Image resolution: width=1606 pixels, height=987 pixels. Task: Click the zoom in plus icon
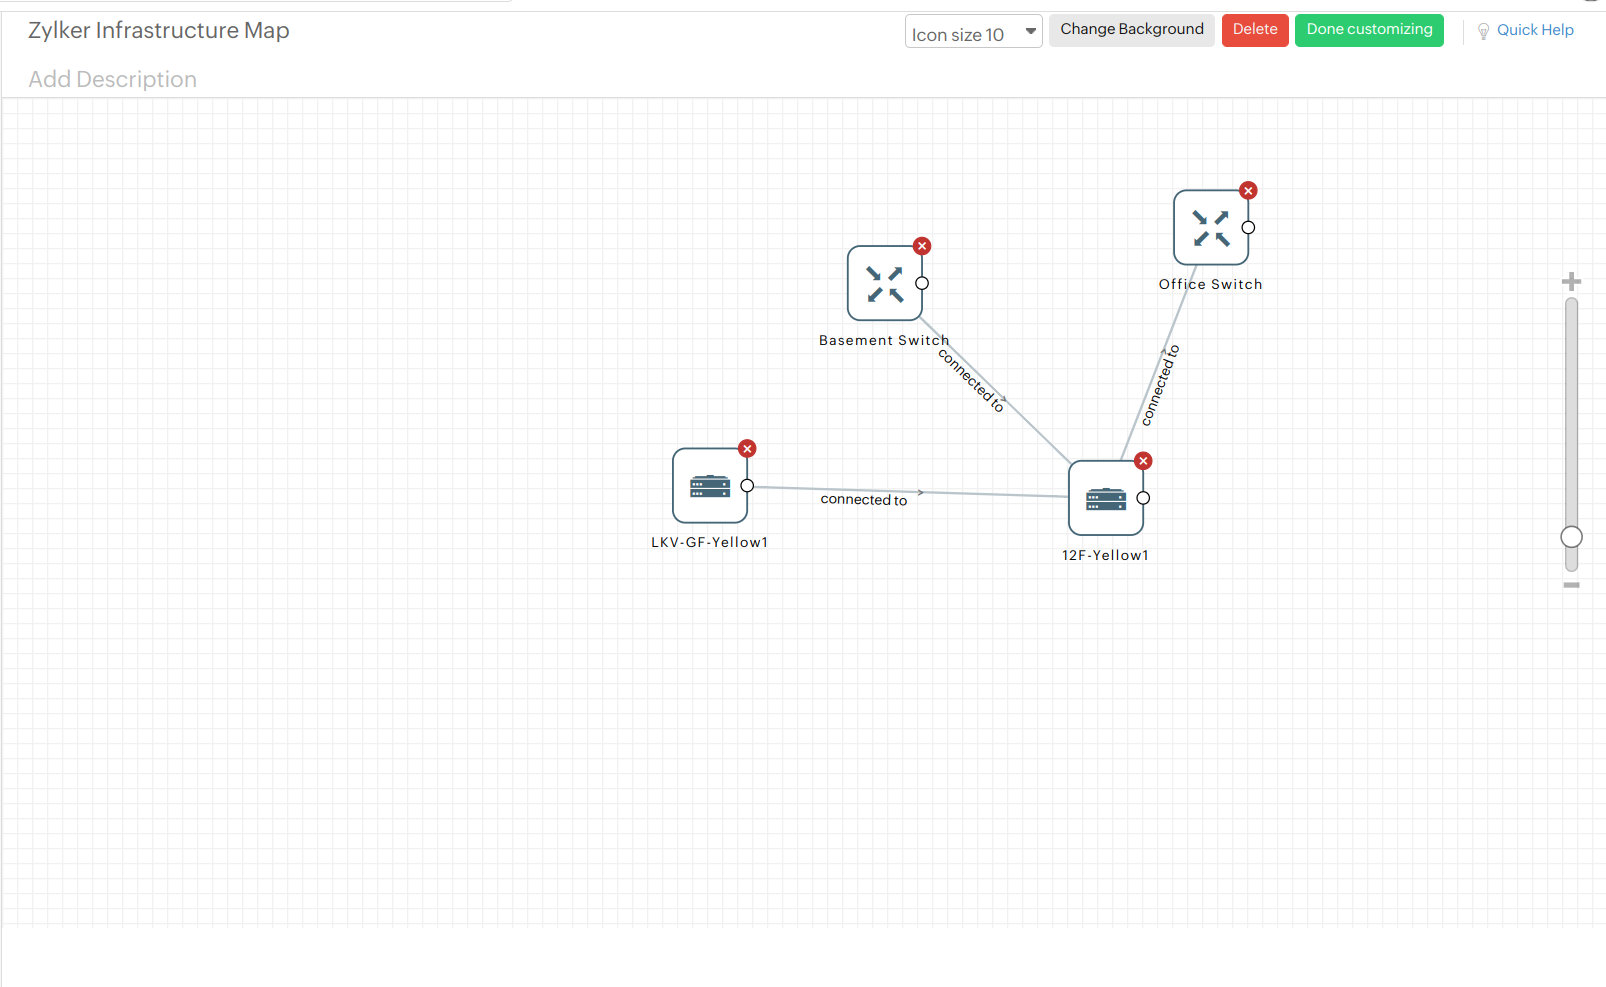point(1571,280)
